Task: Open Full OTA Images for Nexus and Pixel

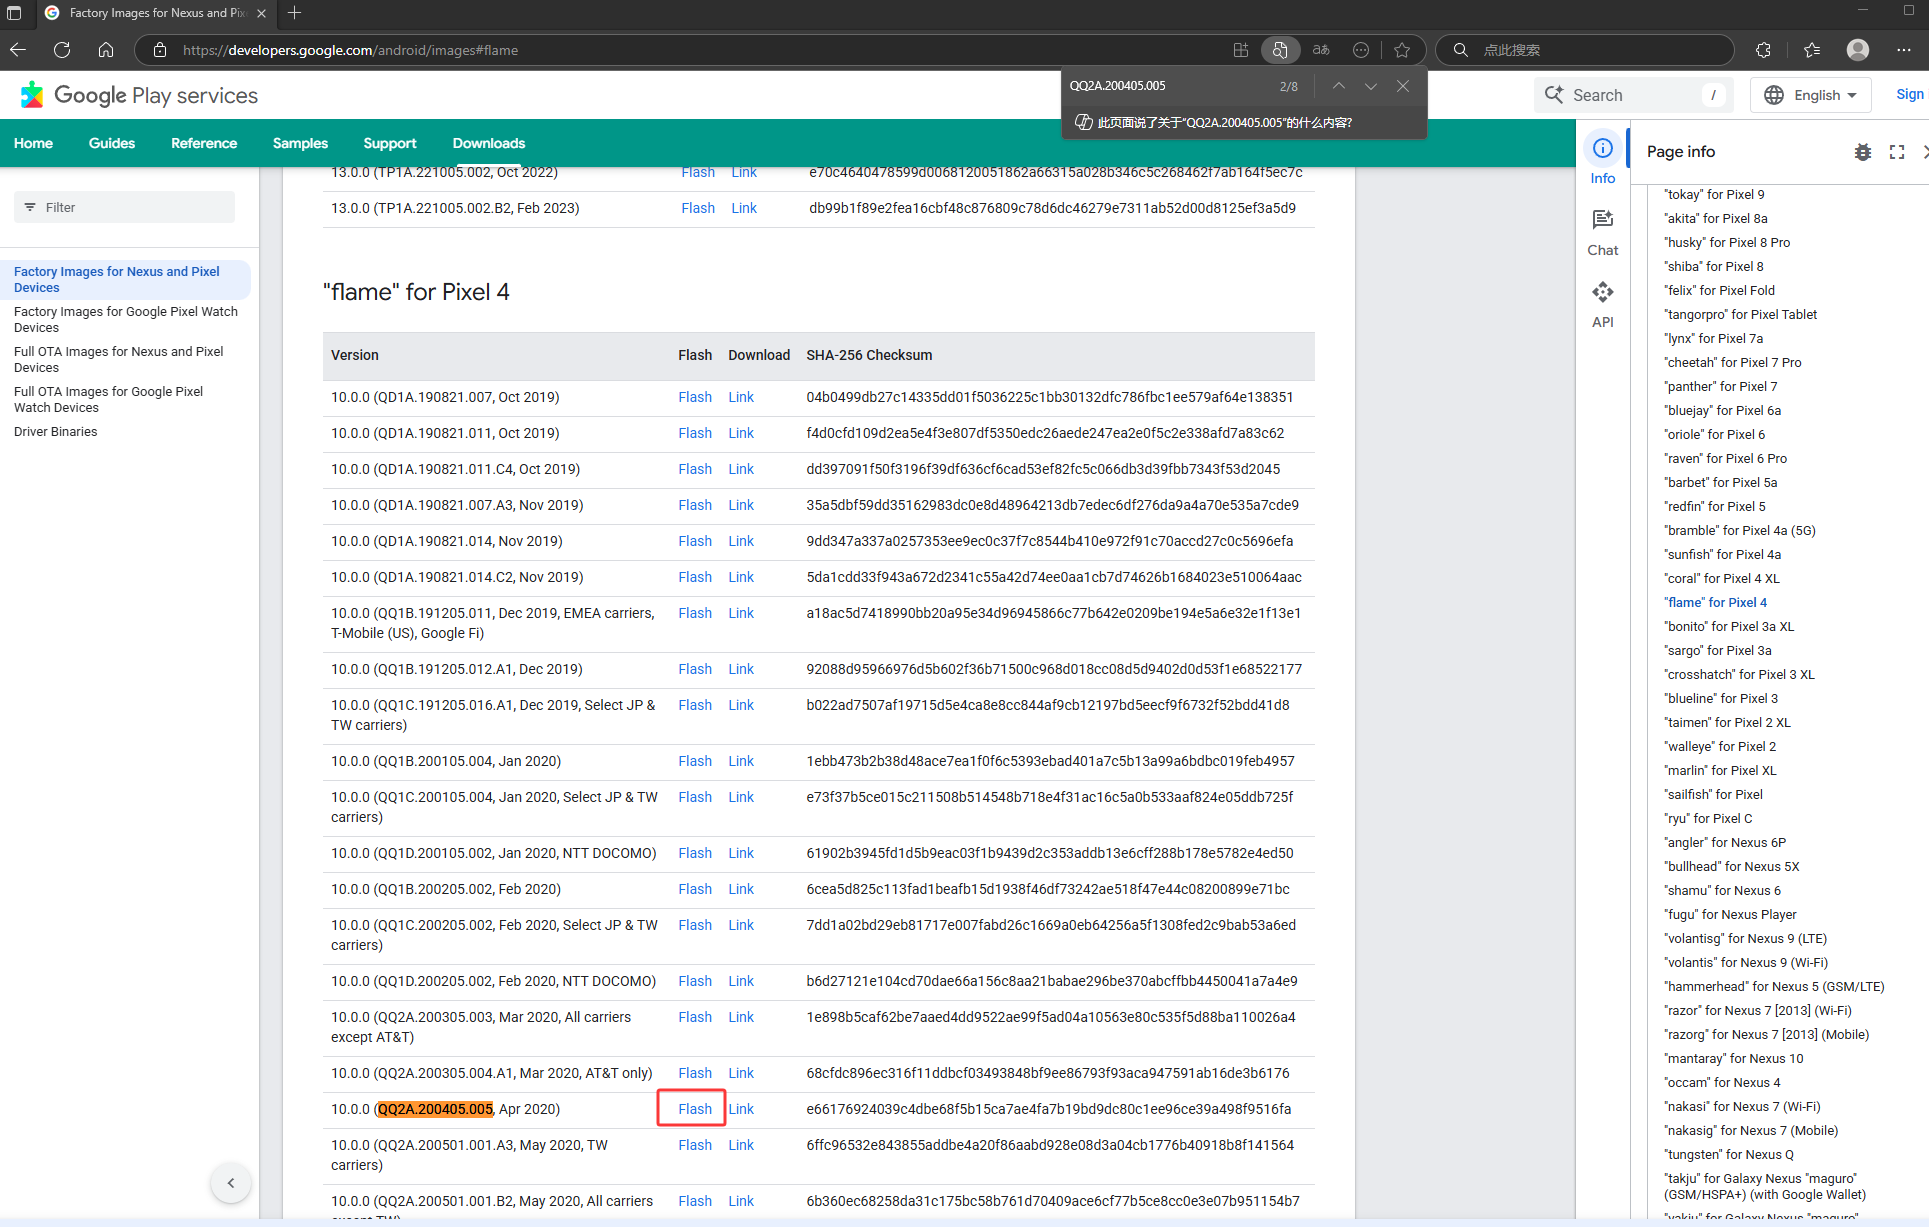Action: pyautogui.click(x=118, y=360)
